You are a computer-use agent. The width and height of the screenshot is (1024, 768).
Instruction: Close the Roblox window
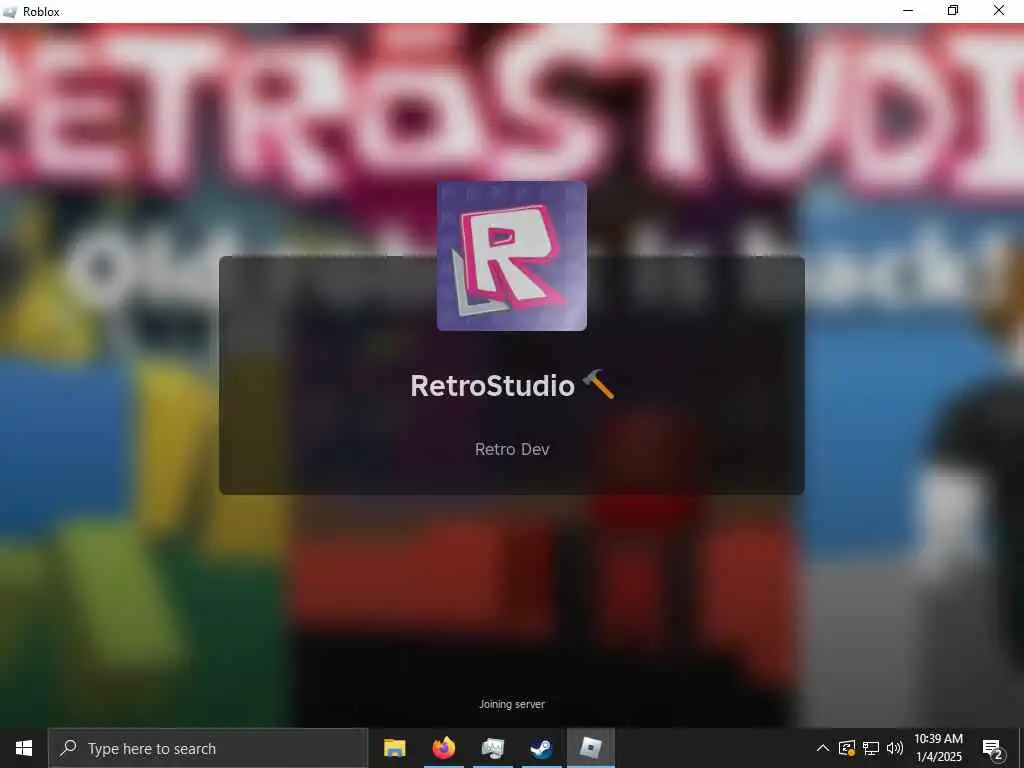pos(999,11)
